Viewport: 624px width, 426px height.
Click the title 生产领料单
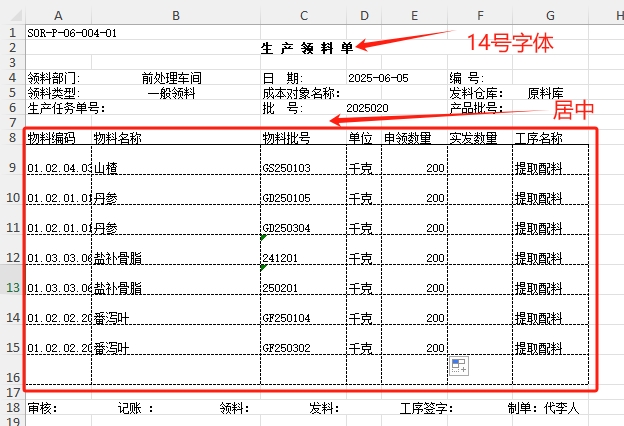(307, 48)
